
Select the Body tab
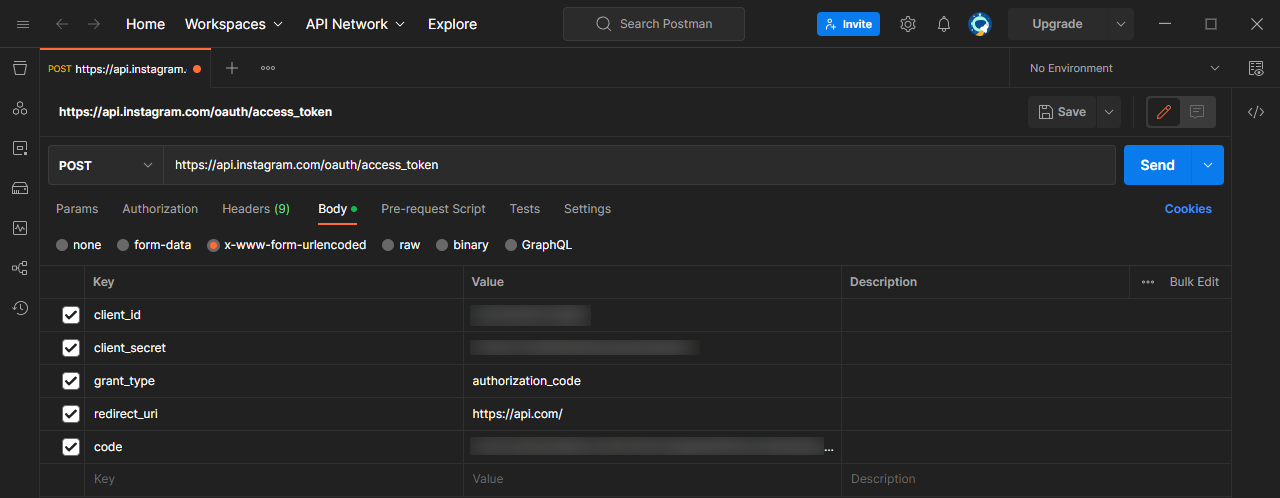[x=337, y=209]
